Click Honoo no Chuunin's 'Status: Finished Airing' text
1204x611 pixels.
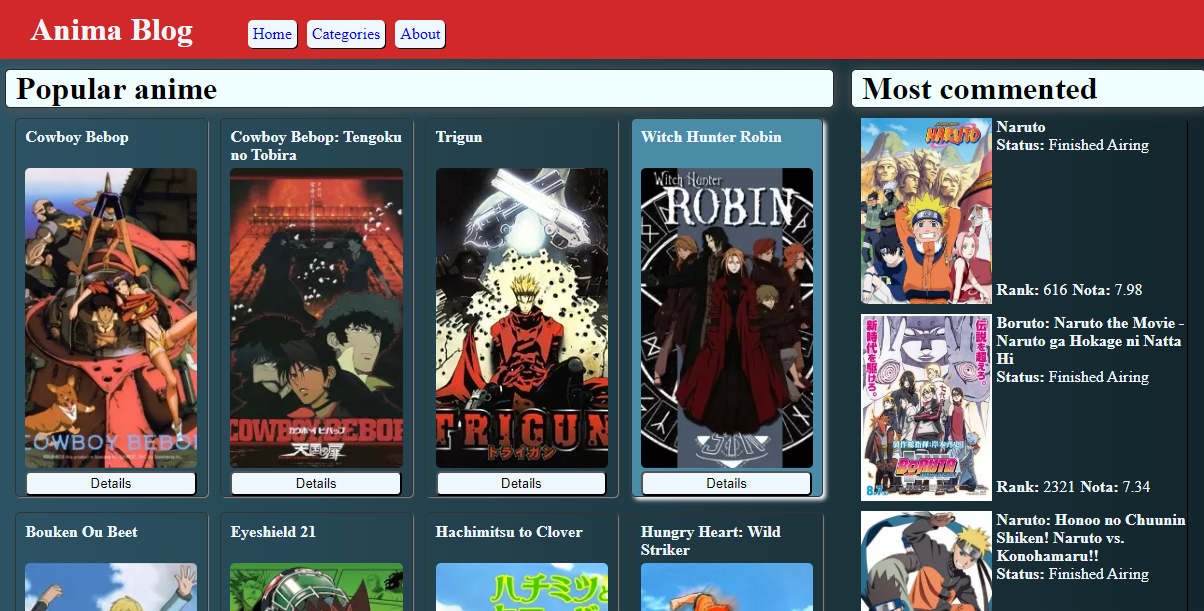(x=1073, y=574)
